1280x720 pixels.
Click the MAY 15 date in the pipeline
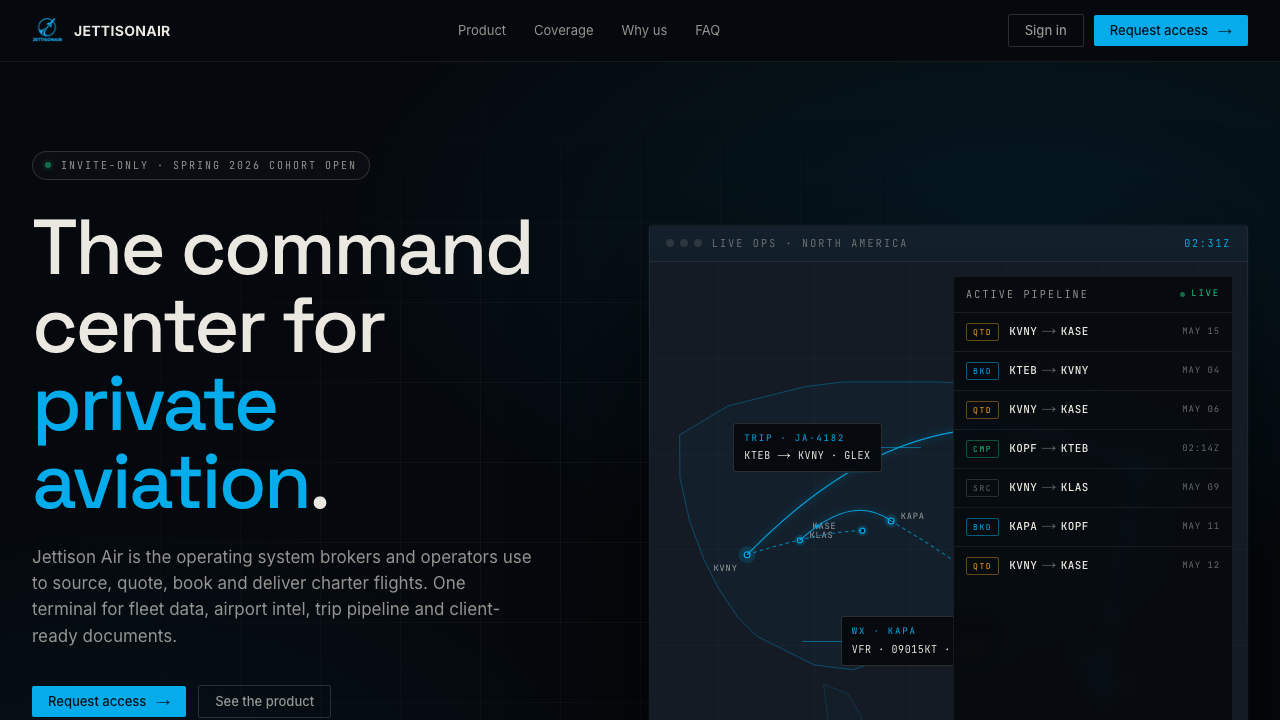[1201, 332]
